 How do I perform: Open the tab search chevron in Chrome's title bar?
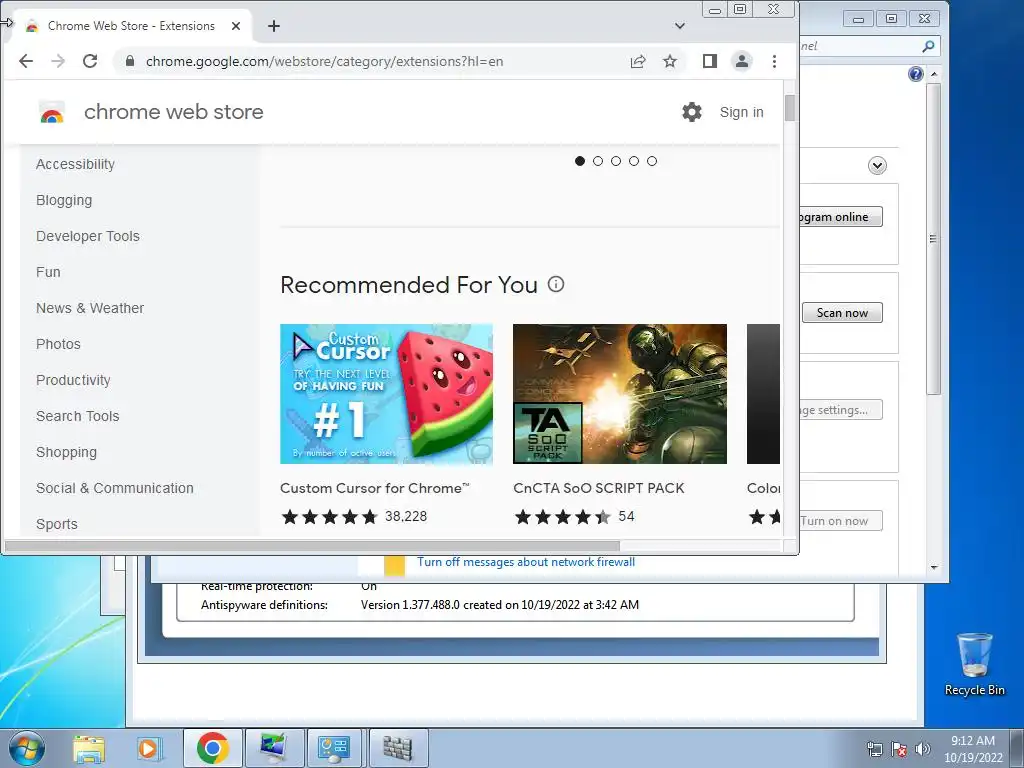[x=680, y=26]
